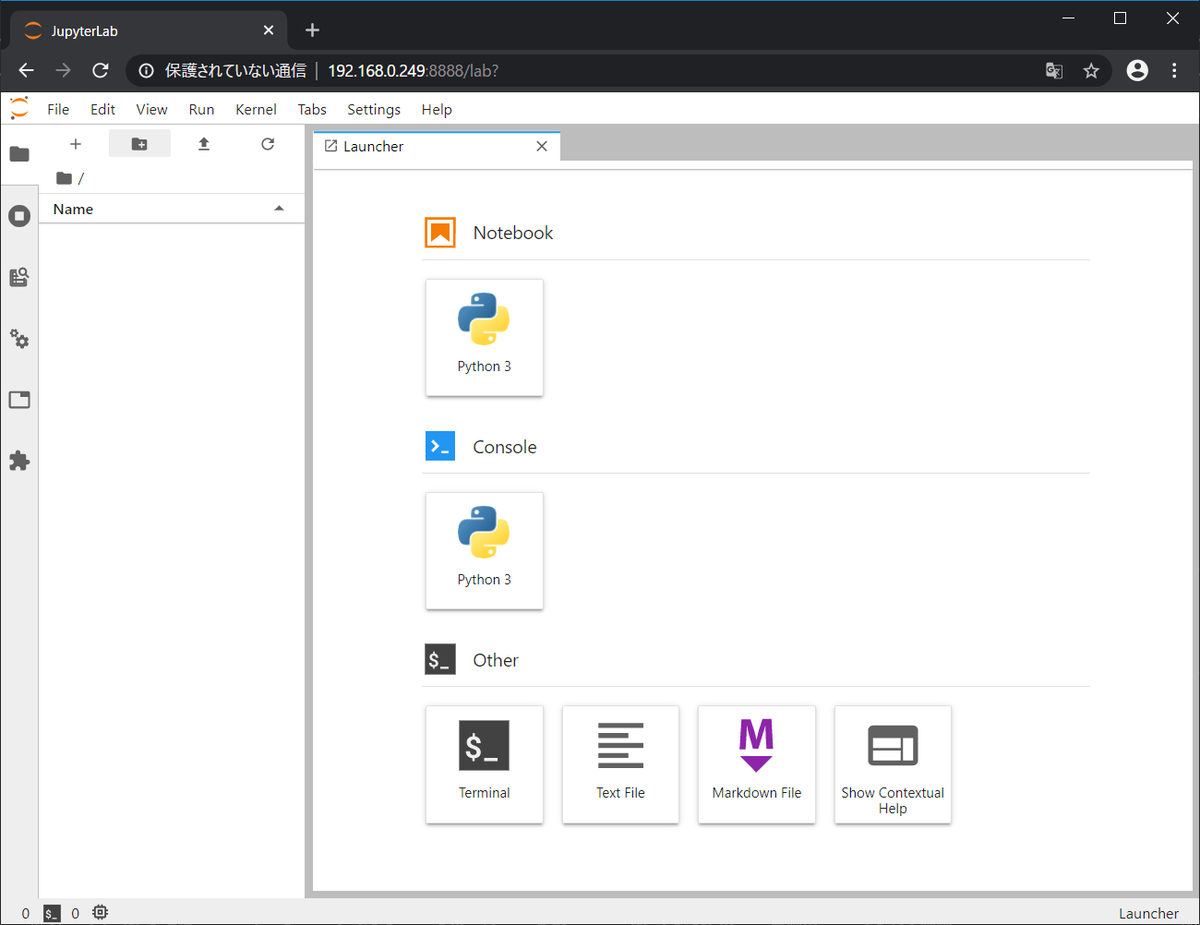Click the Notebook section heading
This screenshot has width=1200, height=925.
pos(513,233)
